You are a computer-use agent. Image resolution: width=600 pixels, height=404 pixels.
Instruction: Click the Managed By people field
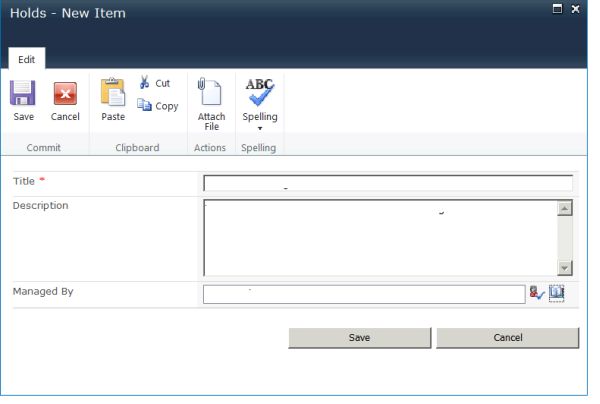tap(364, 294)
